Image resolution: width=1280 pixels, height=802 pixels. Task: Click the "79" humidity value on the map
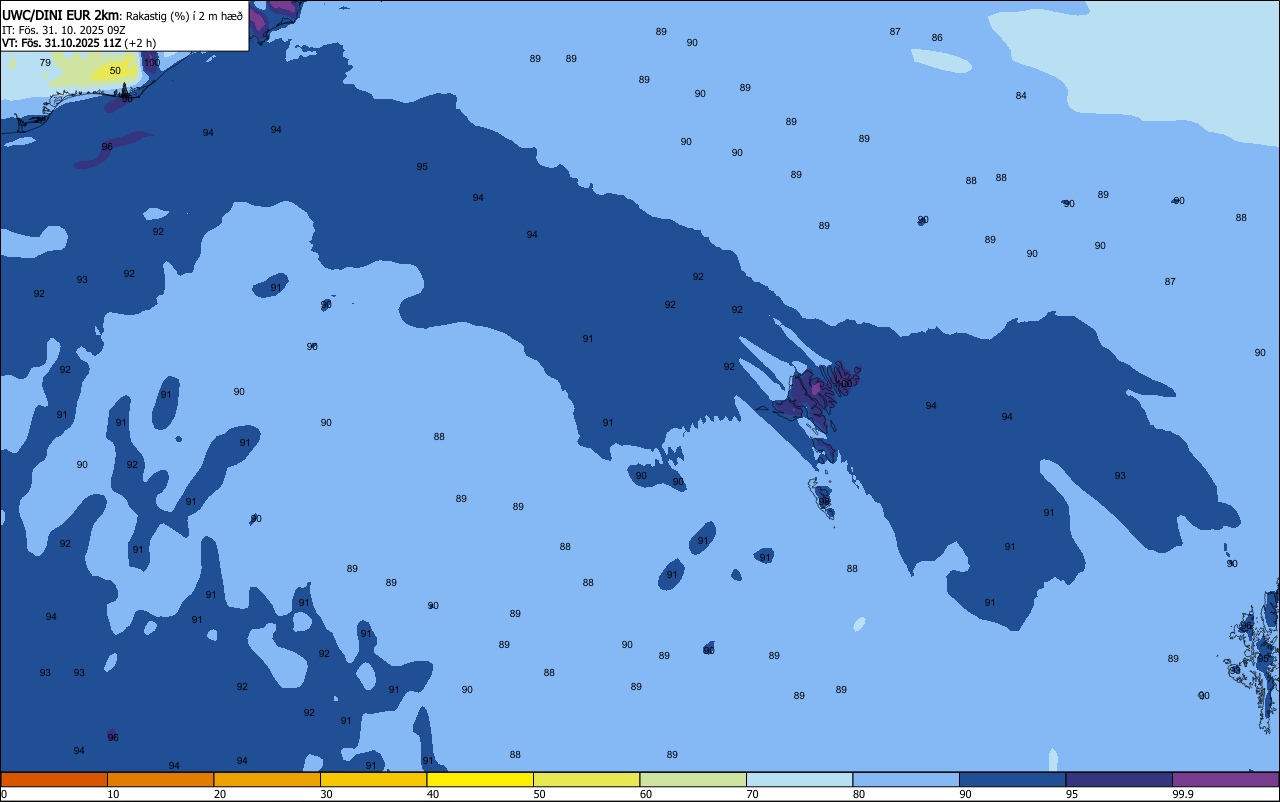(x=45, y=63)
